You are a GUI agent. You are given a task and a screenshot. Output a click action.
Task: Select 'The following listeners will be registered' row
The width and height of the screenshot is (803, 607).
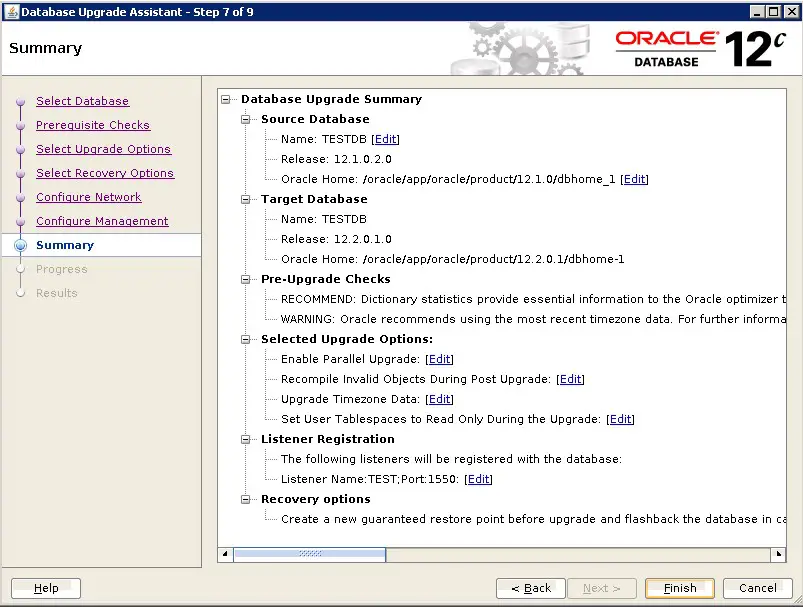451,459
